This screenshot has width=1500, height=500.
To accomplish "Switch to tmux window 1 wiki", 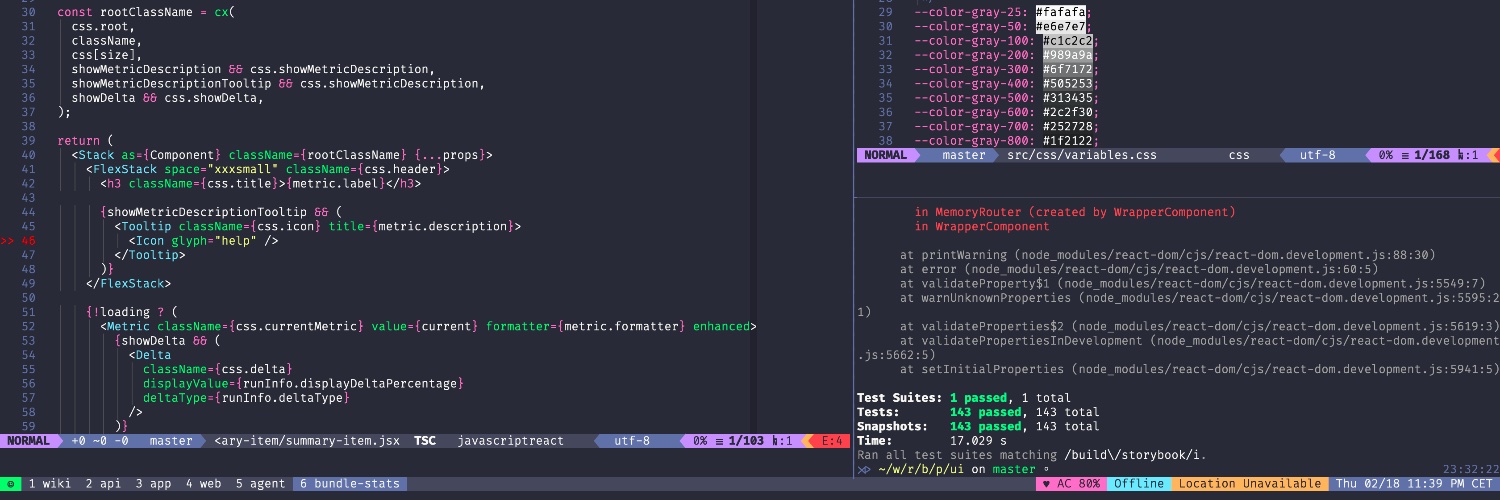I will point(49,484).
